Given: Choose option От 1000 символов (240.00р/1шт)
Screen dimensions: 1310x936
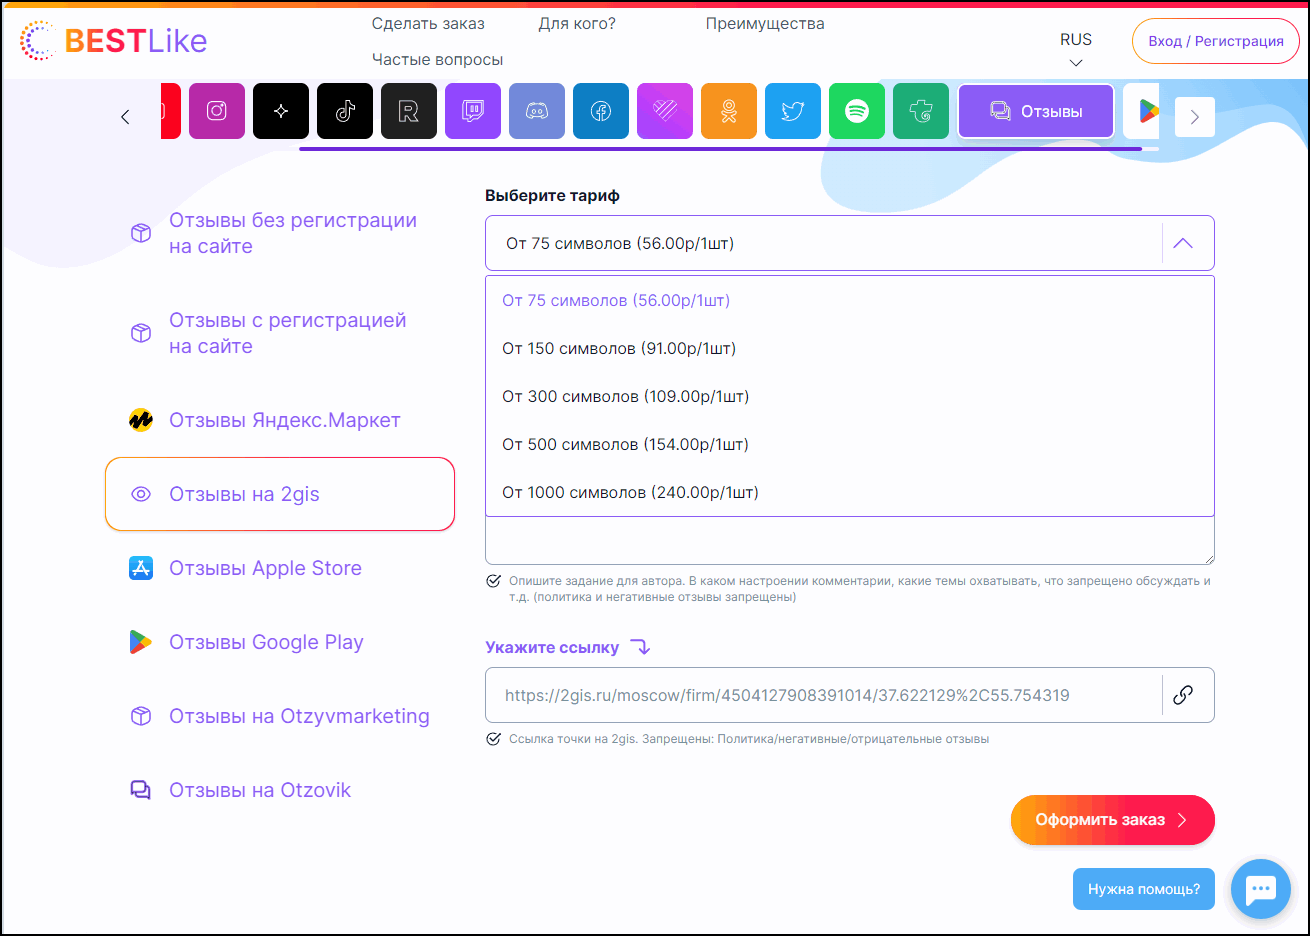Looking at the screenshot, I should [850, 492].
